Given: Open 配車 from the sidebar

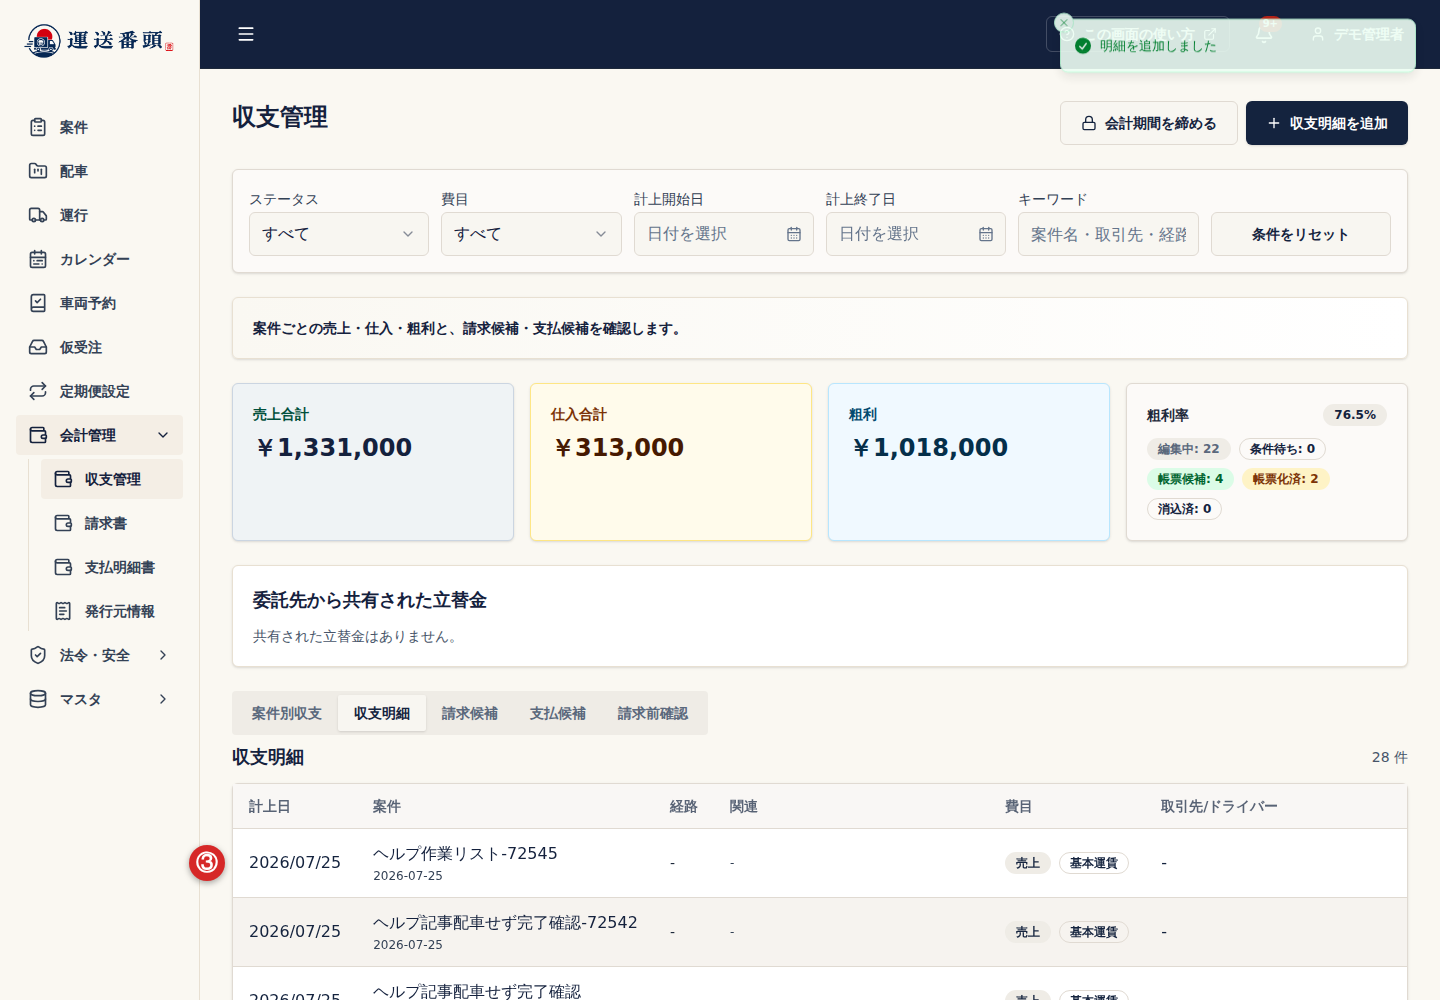Looking at the screenshot, I should pyautogui.click(x=99, y=171).
